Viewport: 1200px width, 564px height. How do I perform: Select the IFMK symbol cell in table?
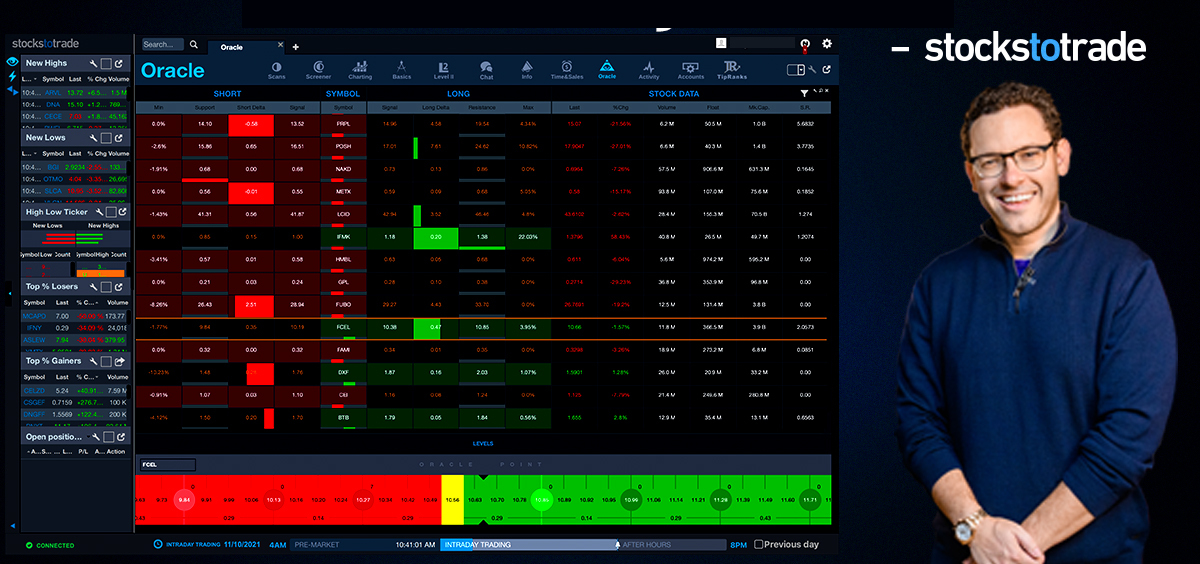[x=343, y=237]
